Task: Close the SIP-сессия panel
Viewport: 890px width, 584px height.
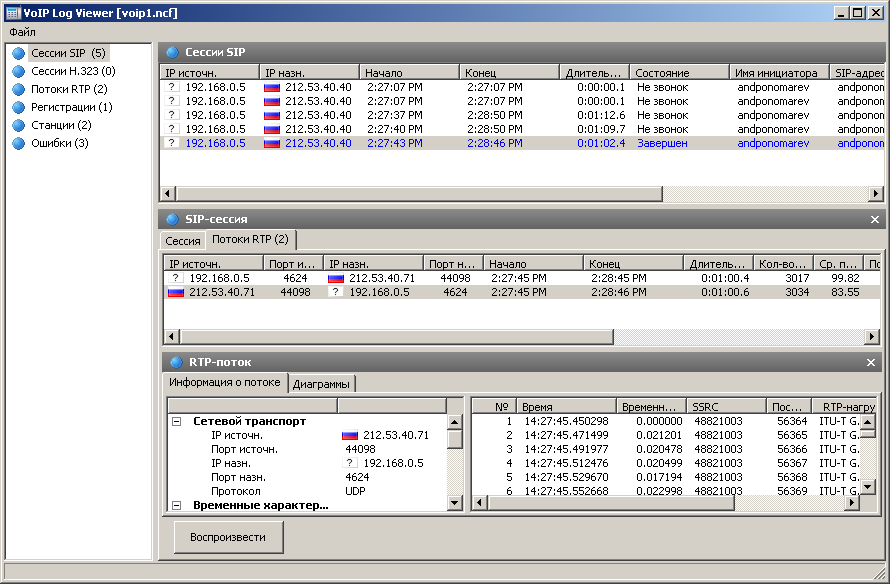Action: pos(875,220)
